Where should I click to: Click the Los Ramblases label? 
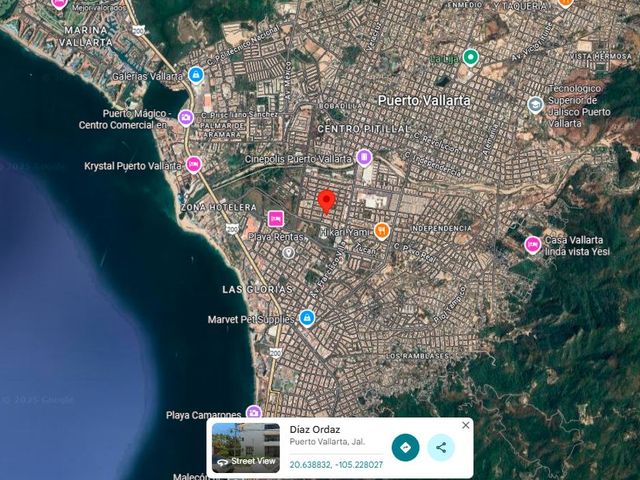(x=418, y=356)
